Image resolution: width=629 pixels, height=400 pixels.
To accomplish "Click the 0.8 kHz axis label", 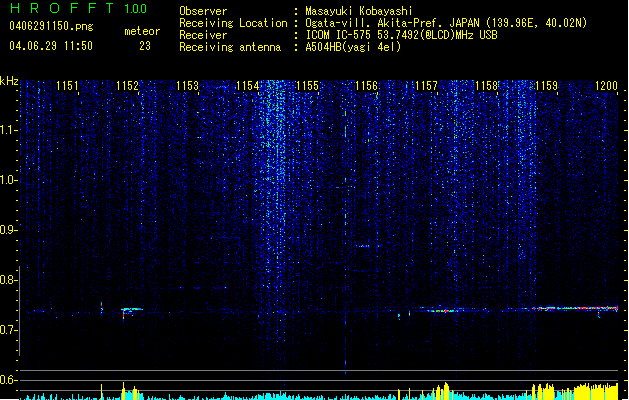I will tap(9, 280).
